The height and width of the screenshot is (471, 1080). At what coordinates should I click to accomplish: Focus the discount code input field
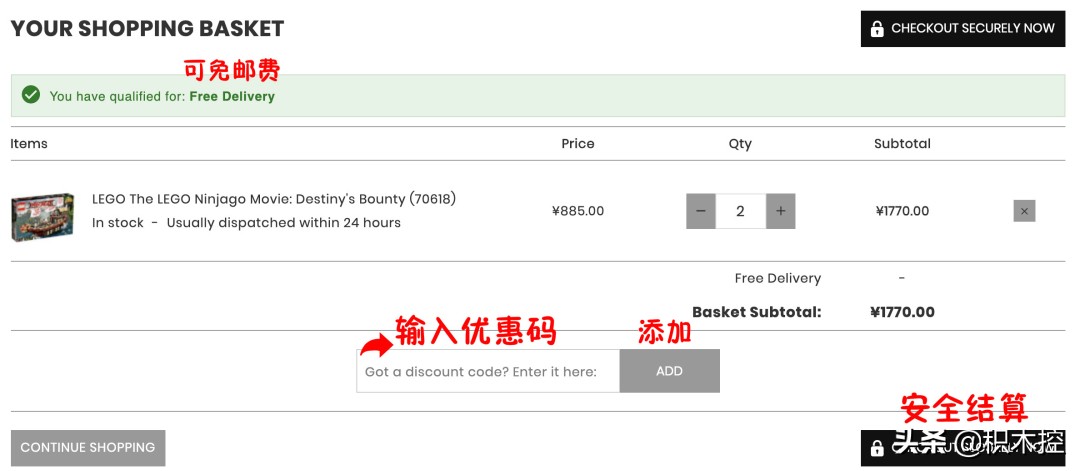coord(488,371)
